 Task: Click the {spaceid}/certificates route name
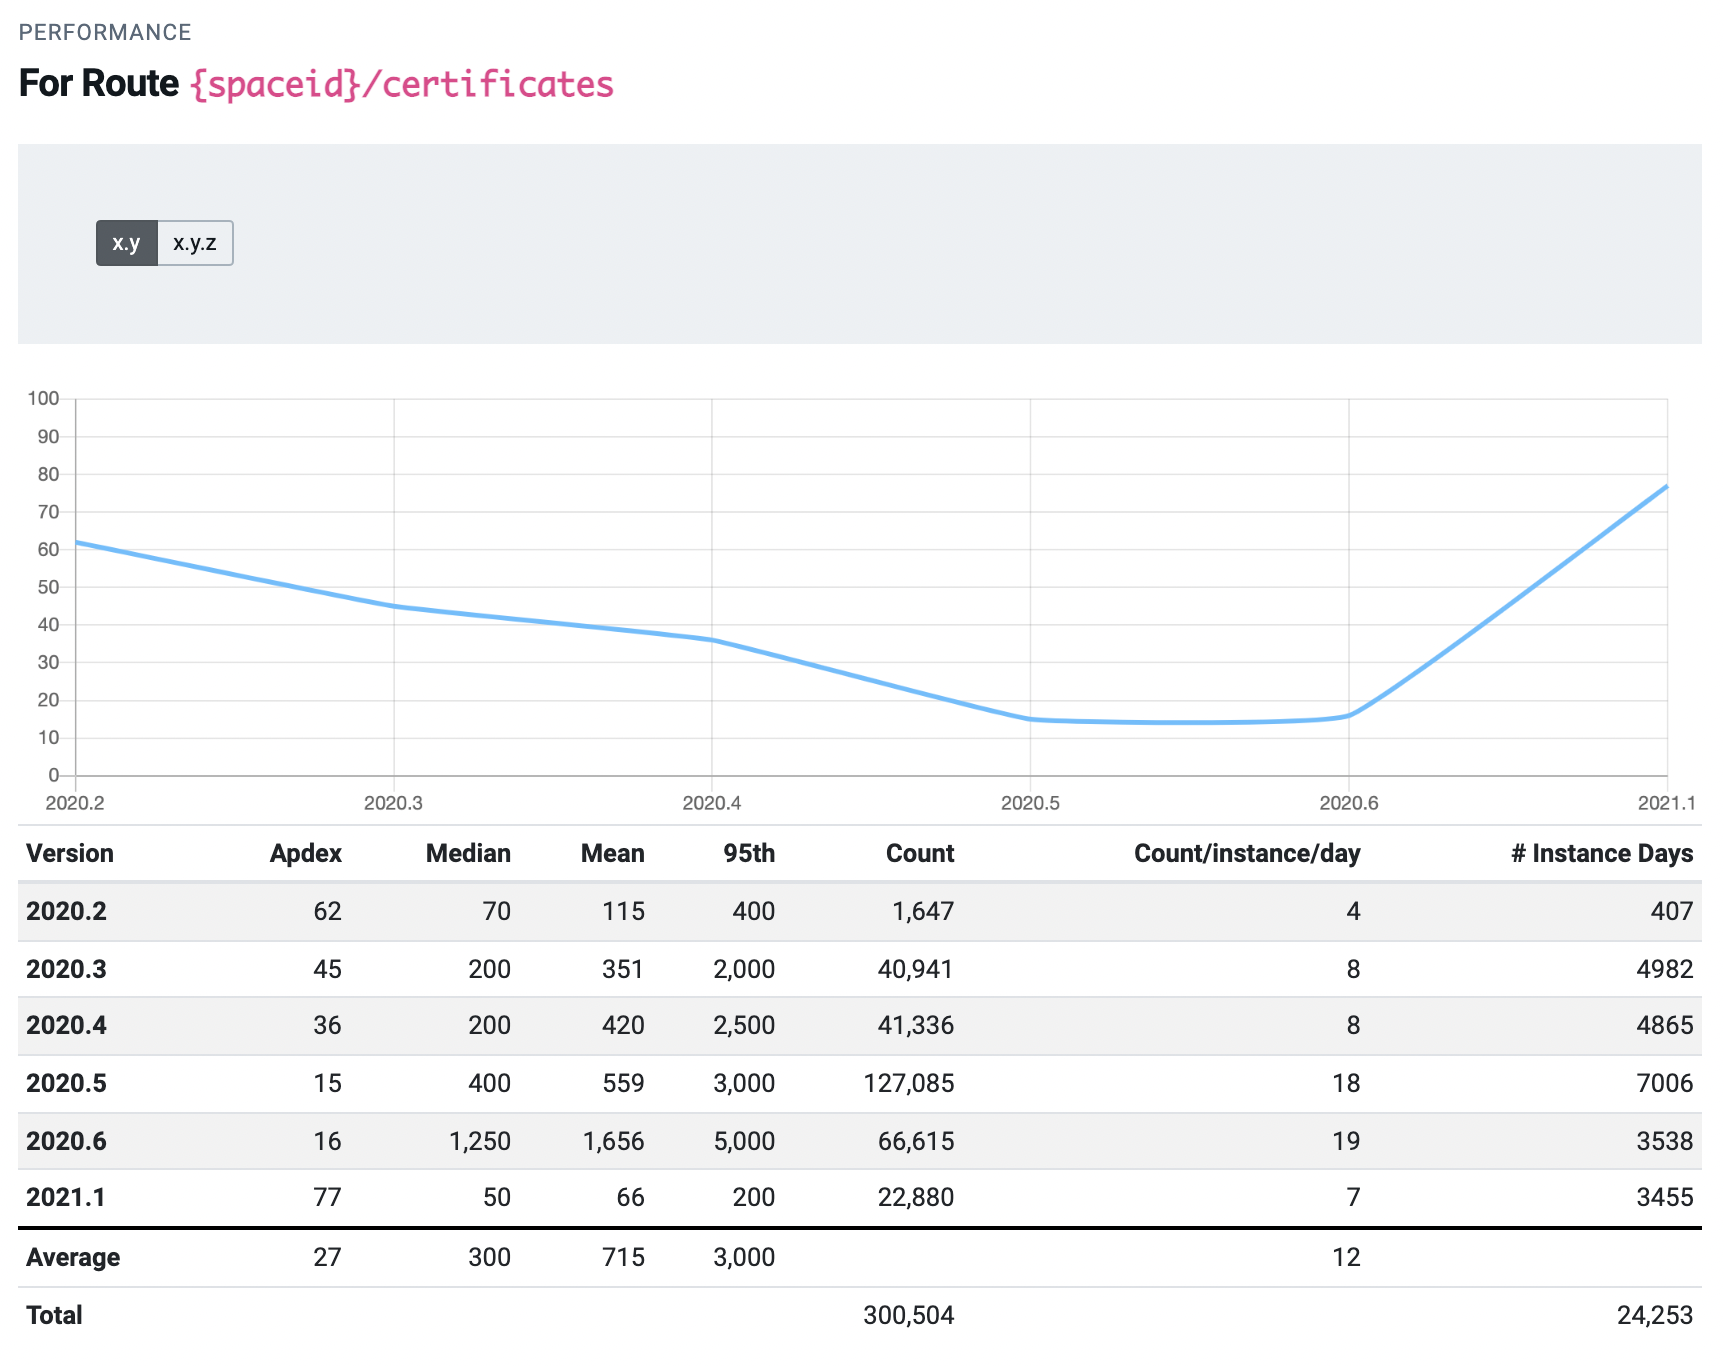coord(401,84)
